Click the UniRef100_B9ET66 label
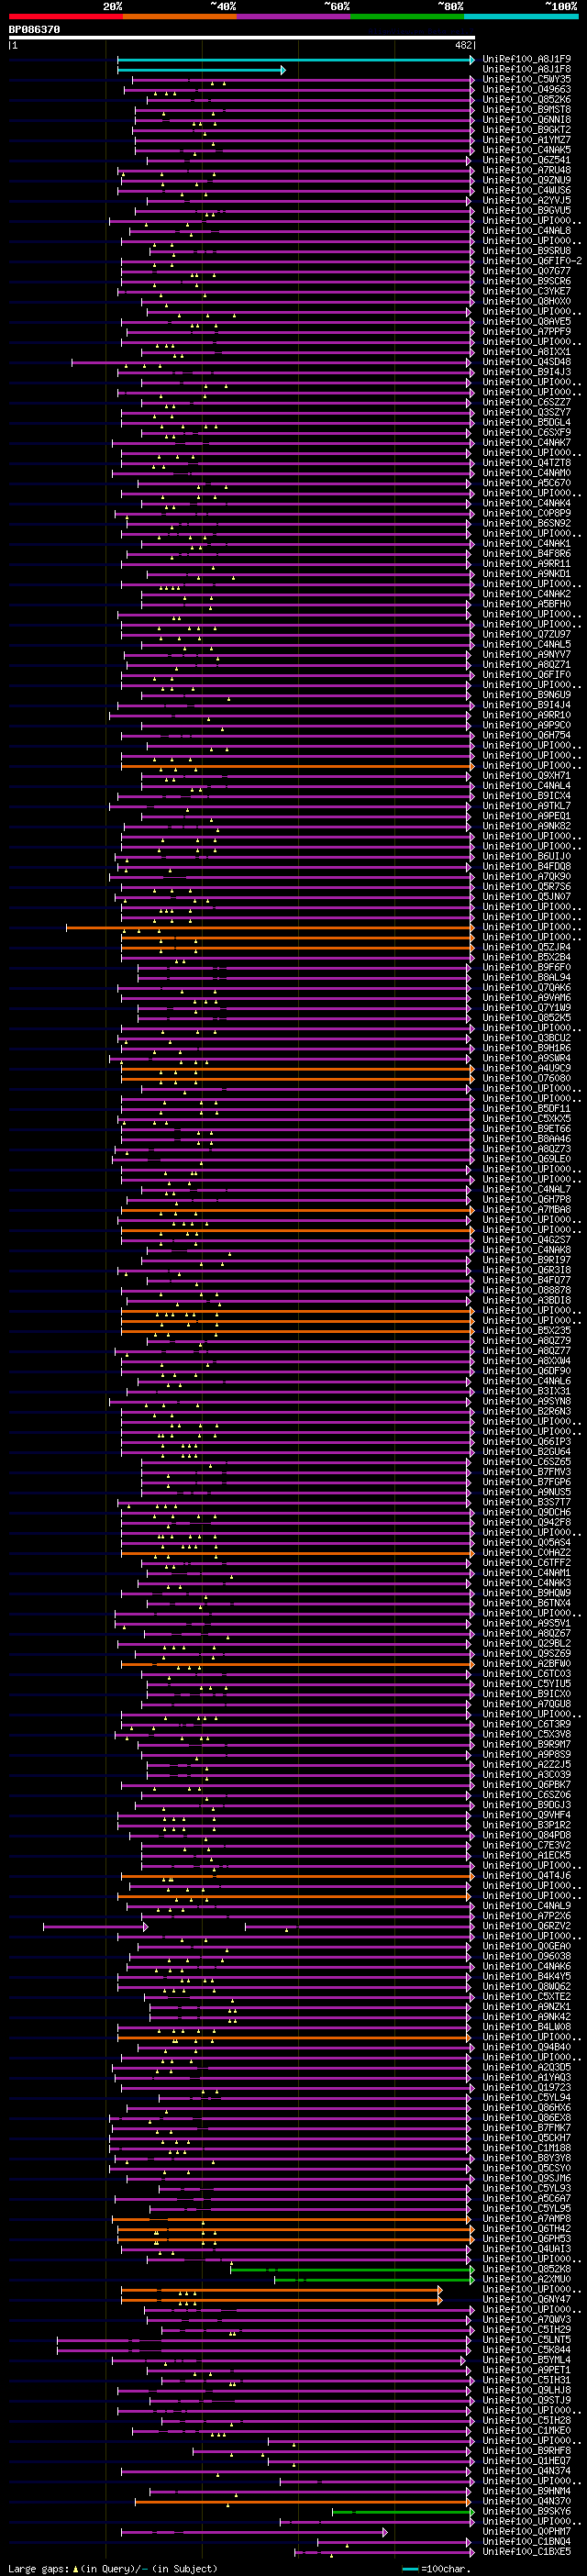Viewport: 587px width, 2576px height. [x=526, y=1128]
